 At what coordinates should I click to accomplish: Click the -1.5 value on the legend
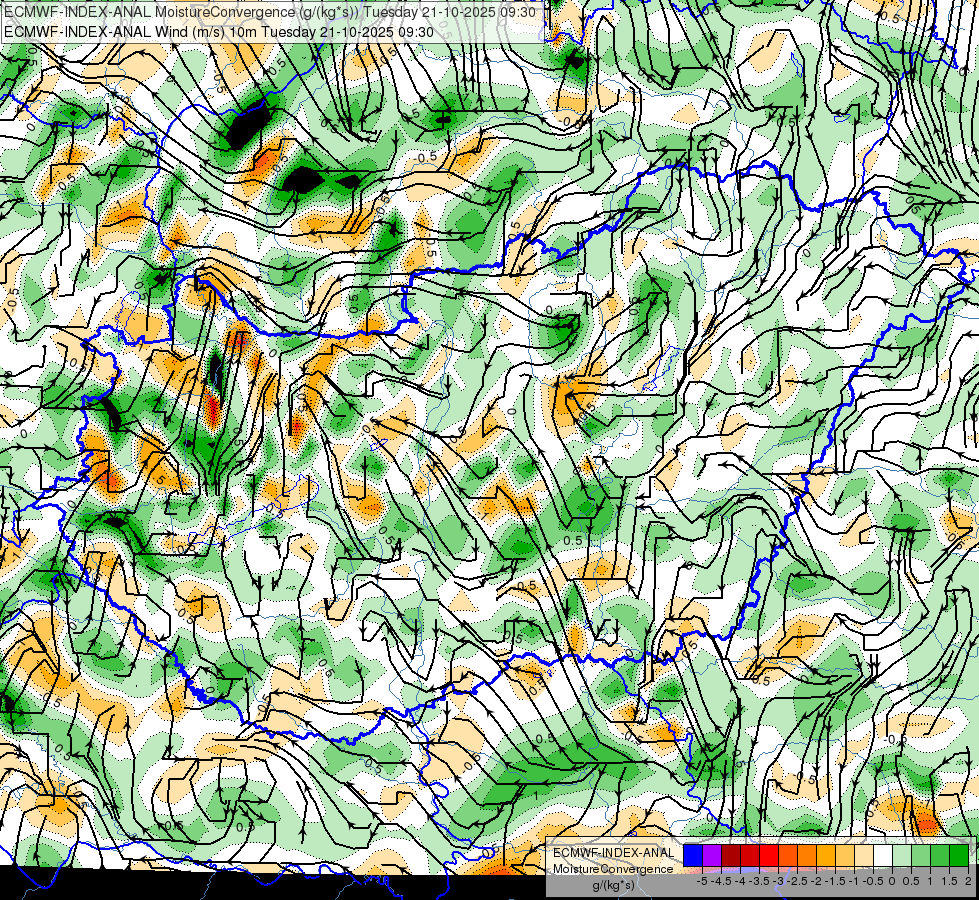835,881
